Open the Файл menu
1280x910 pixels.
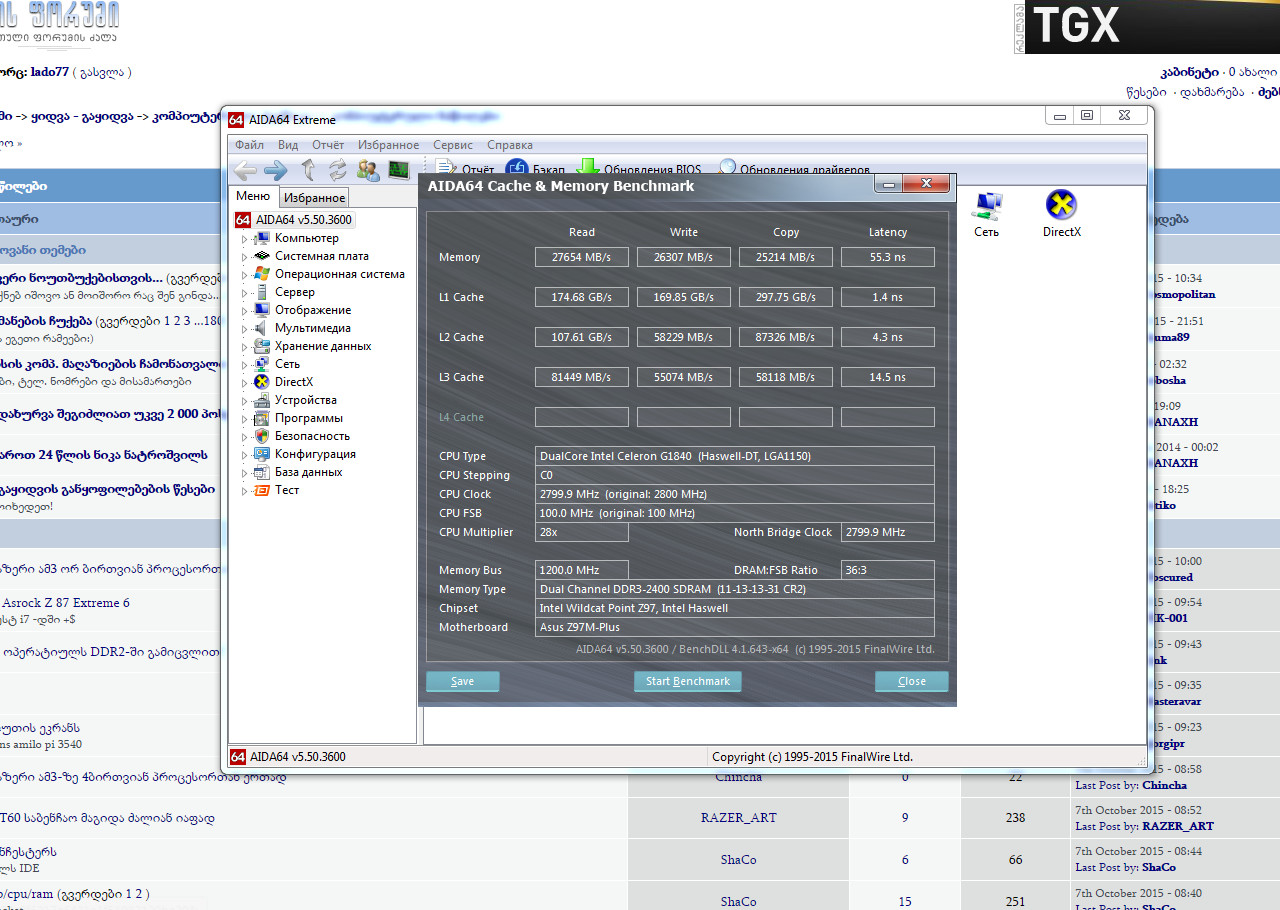coord(250,145)
